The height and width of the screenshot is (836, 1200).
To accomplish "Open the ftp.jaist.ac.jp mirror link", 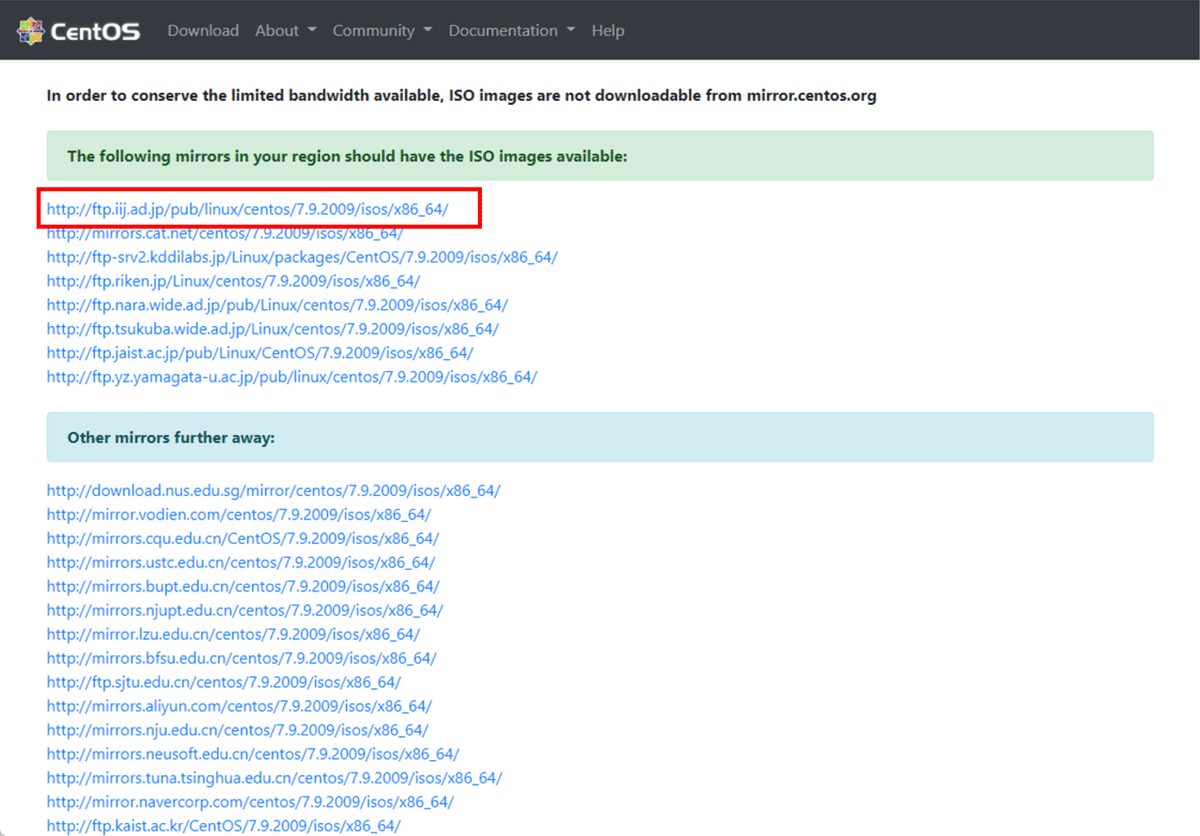I will pos(260,353).
